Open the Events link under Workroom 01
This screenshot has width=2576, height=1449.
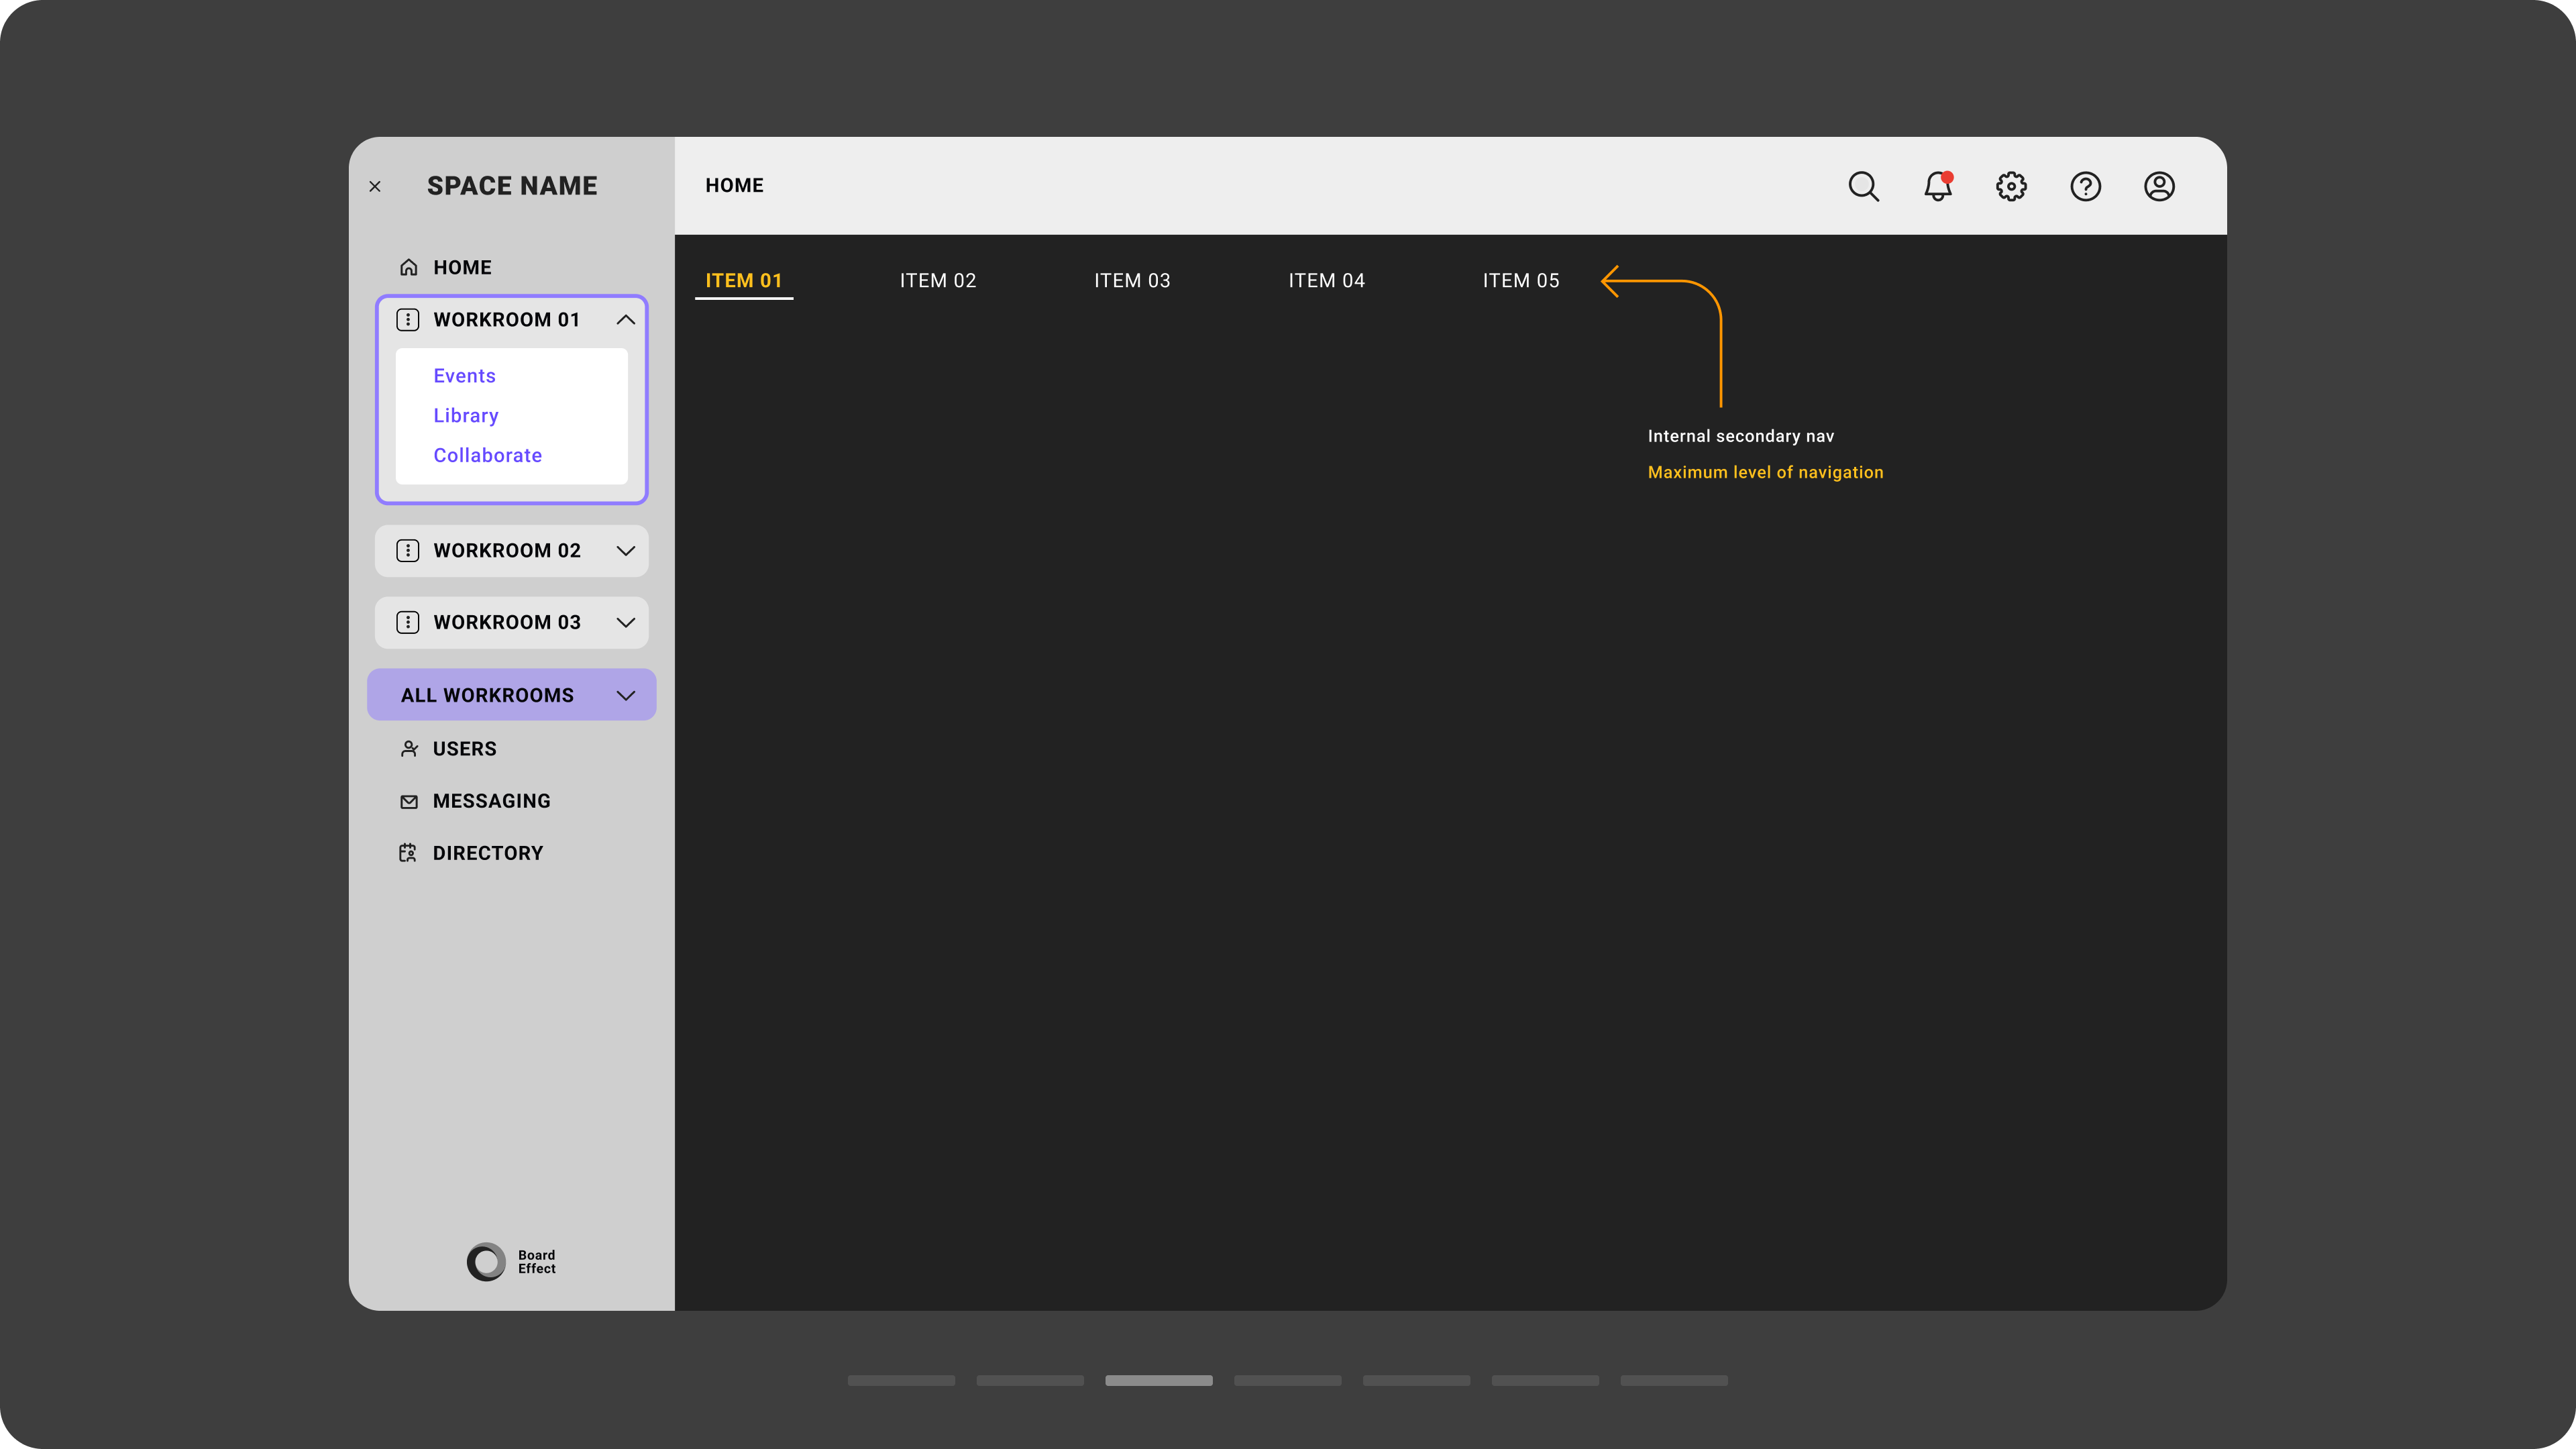(464, 376)
